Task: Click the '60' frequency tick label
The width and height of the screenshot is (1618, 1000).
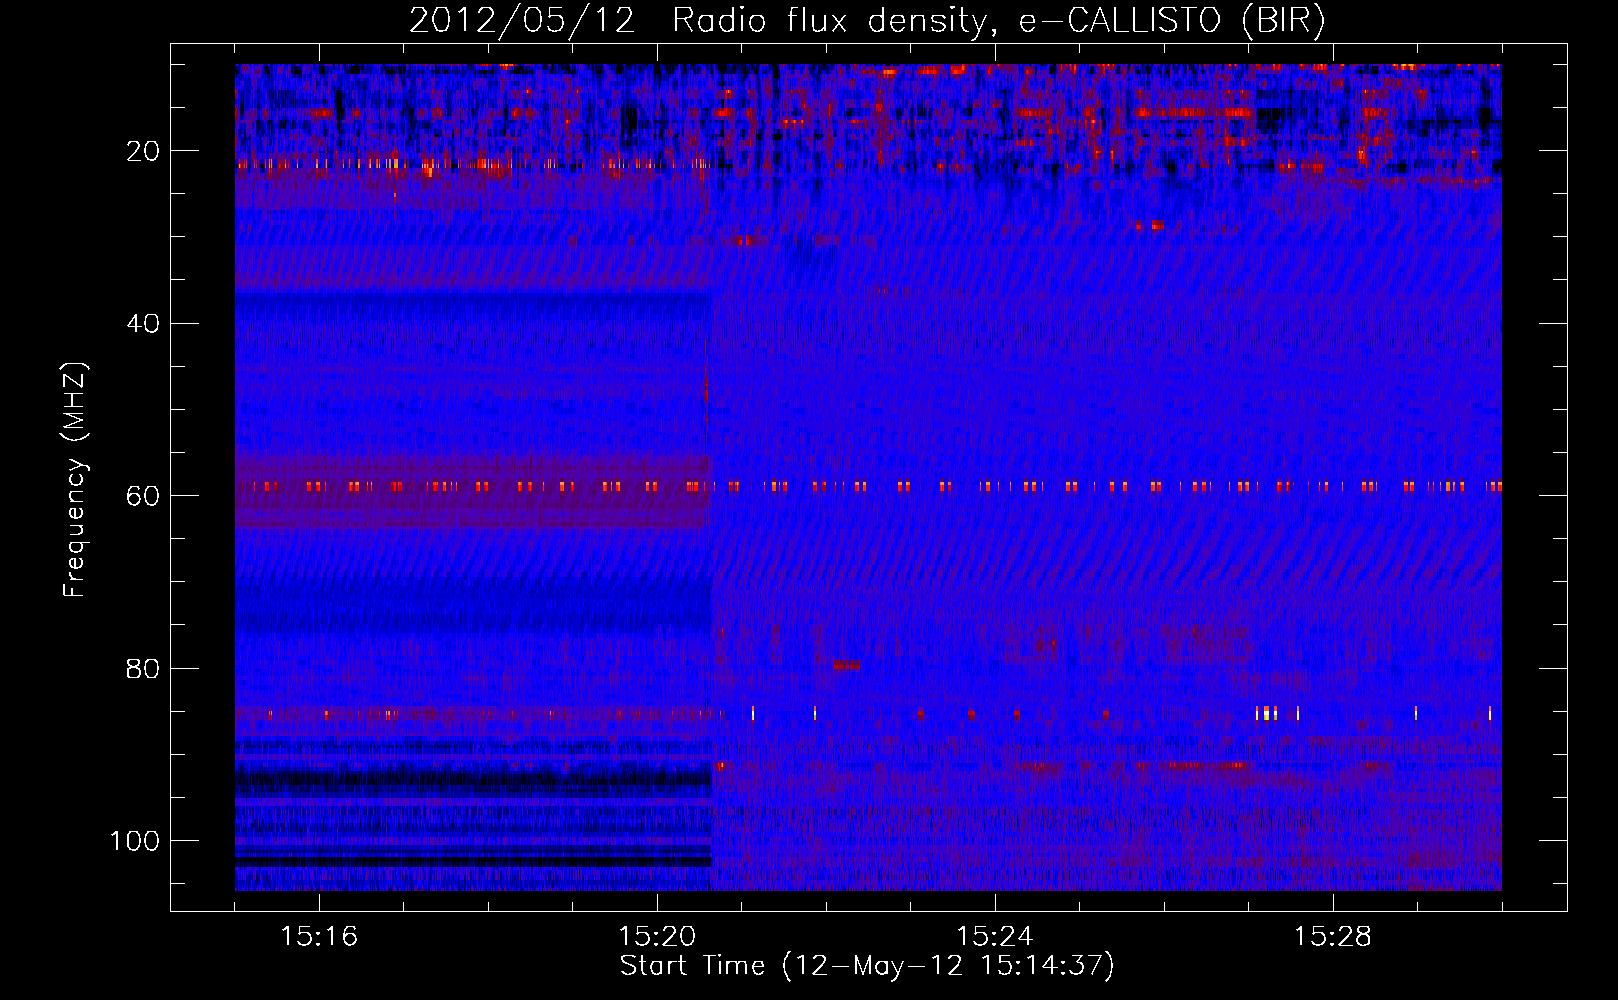Action: pos(144,497)
